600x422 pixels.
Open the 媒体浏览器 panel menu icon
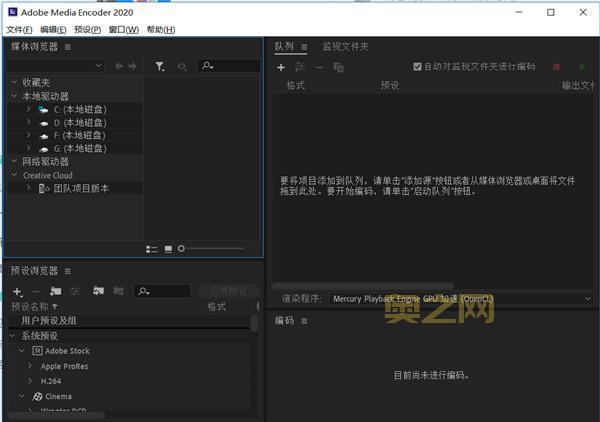(x=68, y=47)
